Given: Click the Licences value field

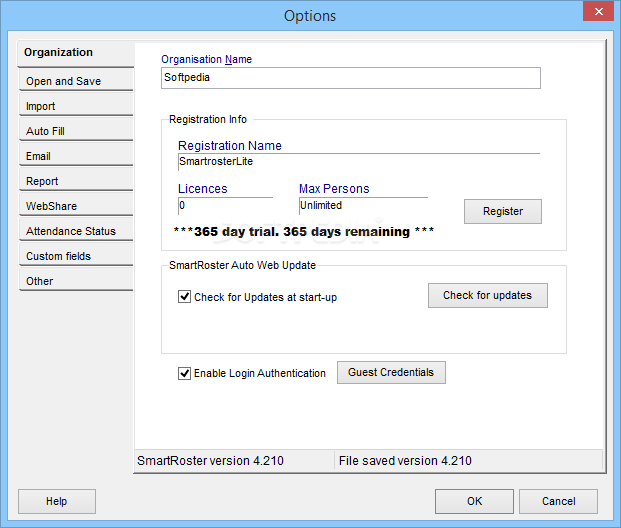Looking at the screenshot, I should [225, 206].
